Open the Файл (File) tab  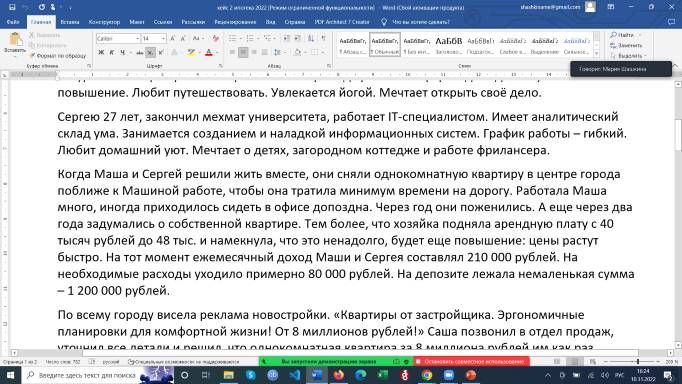tap(13, 21)
